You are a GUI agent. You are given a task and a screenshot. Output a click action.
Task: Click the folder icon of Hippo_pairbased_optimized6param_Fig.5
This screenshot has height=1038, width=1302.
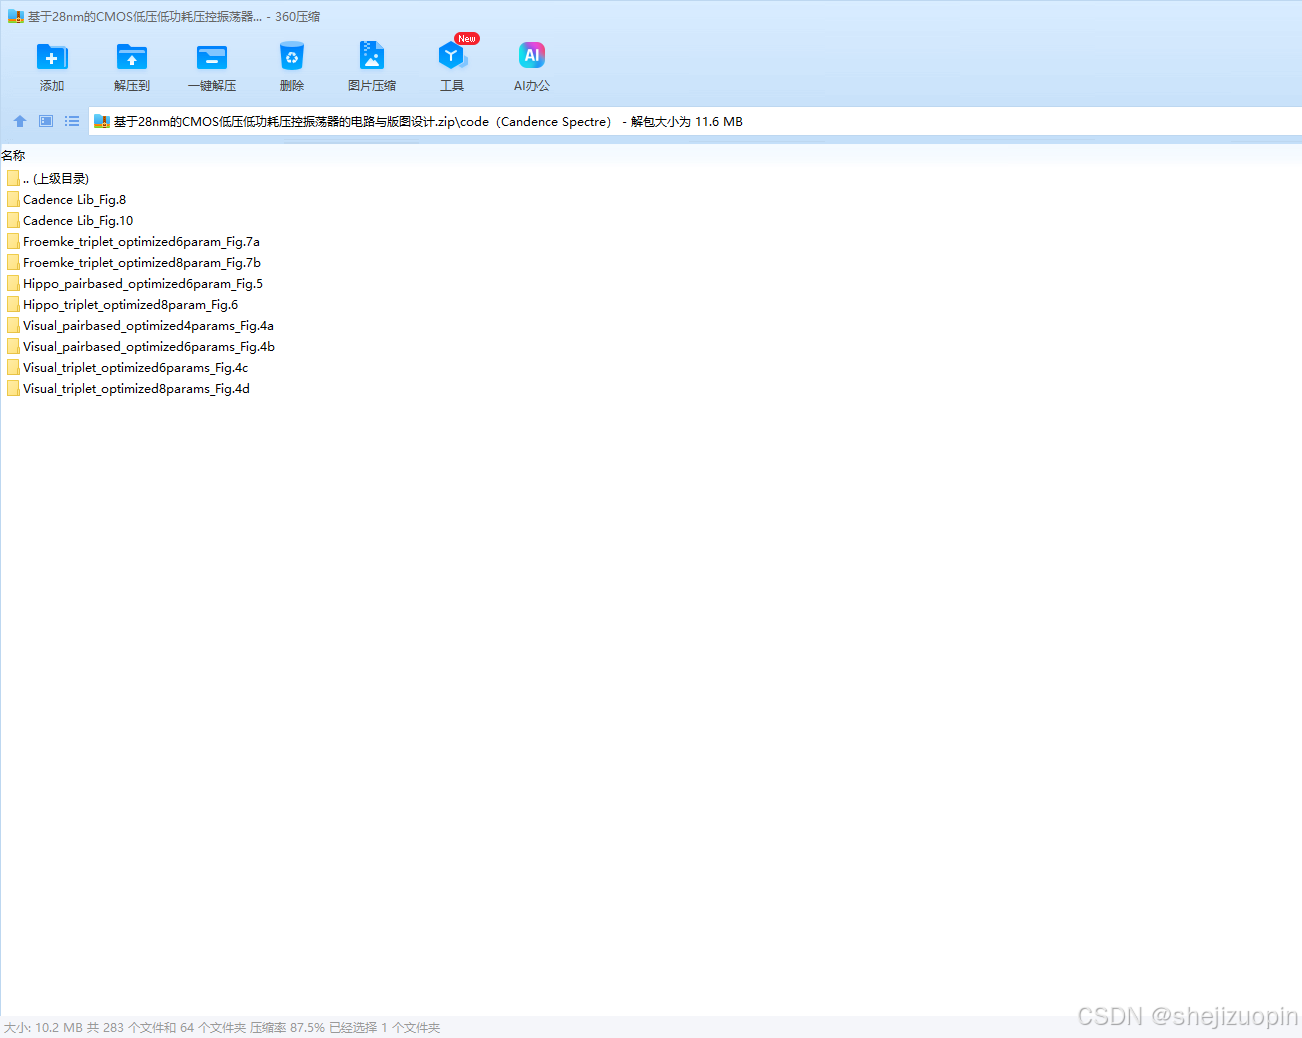(x=13, y=283)
